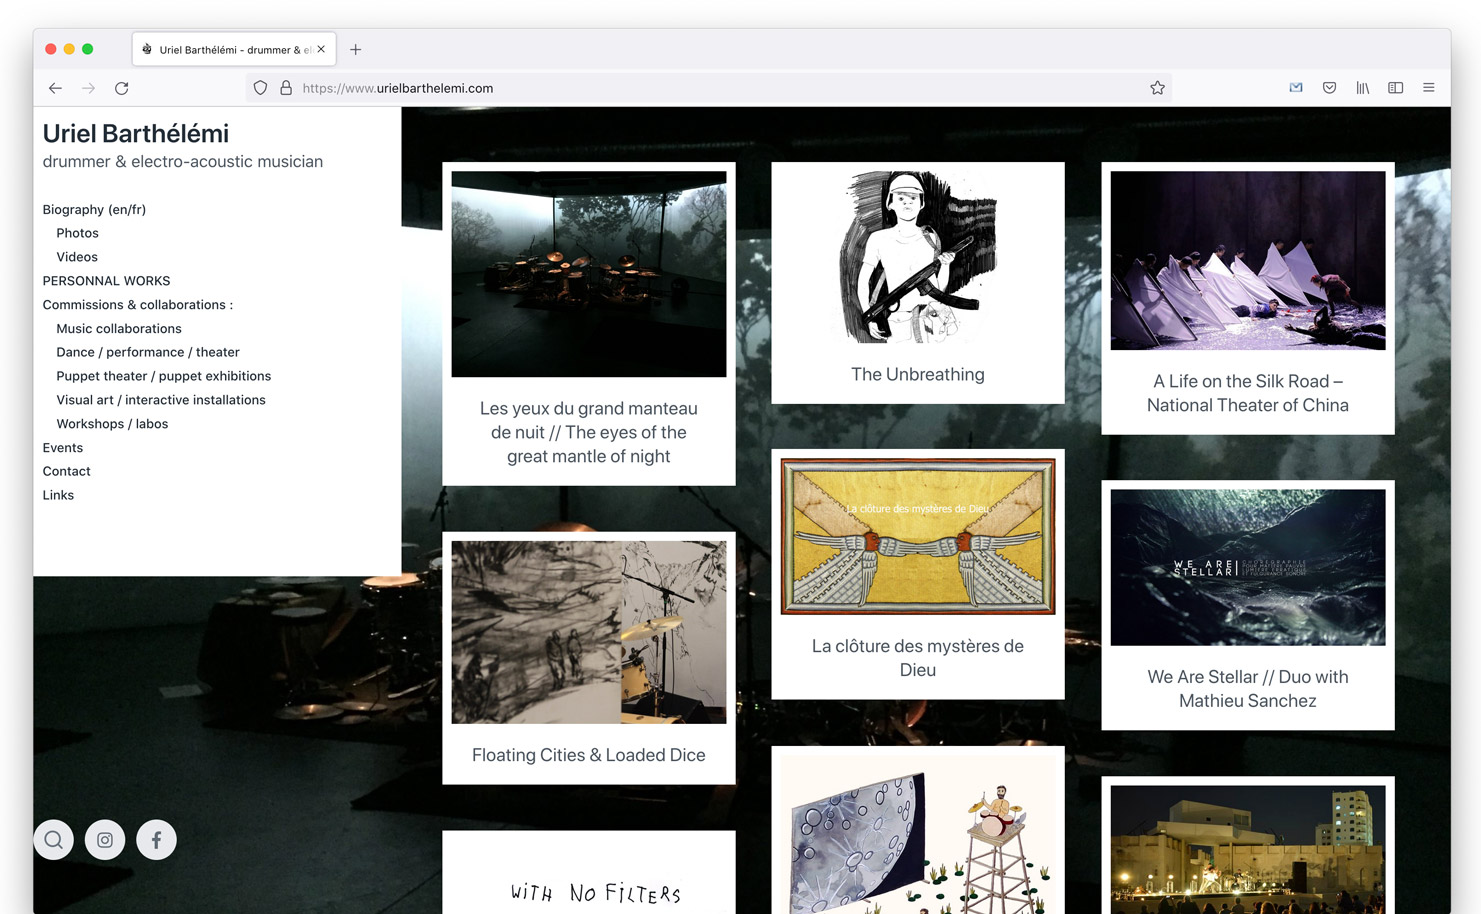Open the Music collaborations menu item
The height and width of the screenshot is (914, 1481).
click(119, 328)
